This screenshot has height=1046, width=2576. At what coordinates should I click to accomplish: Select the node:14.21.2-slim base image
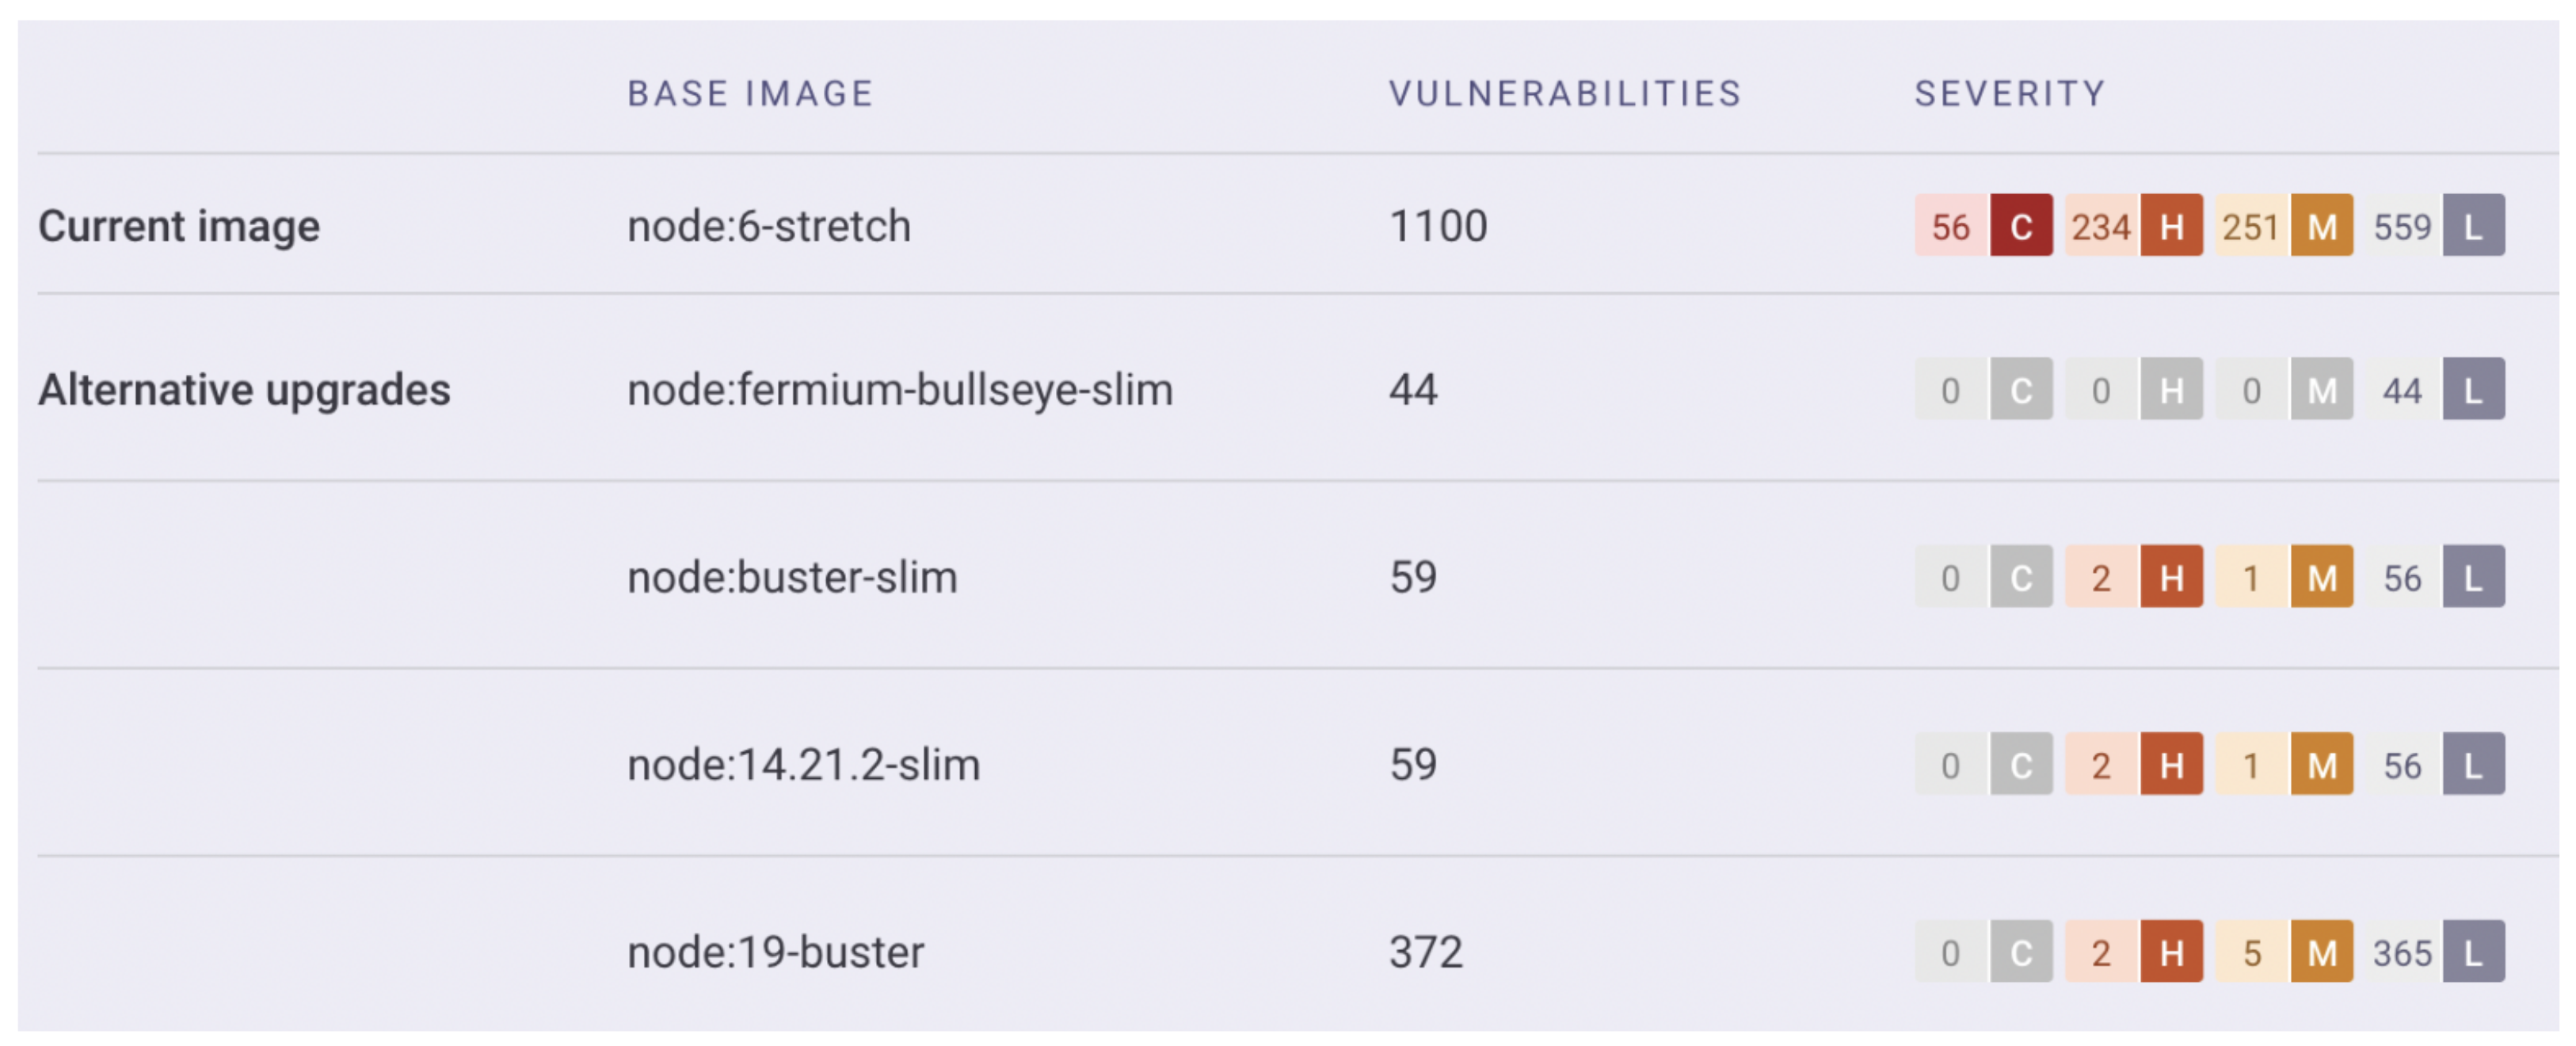point(803,764)
